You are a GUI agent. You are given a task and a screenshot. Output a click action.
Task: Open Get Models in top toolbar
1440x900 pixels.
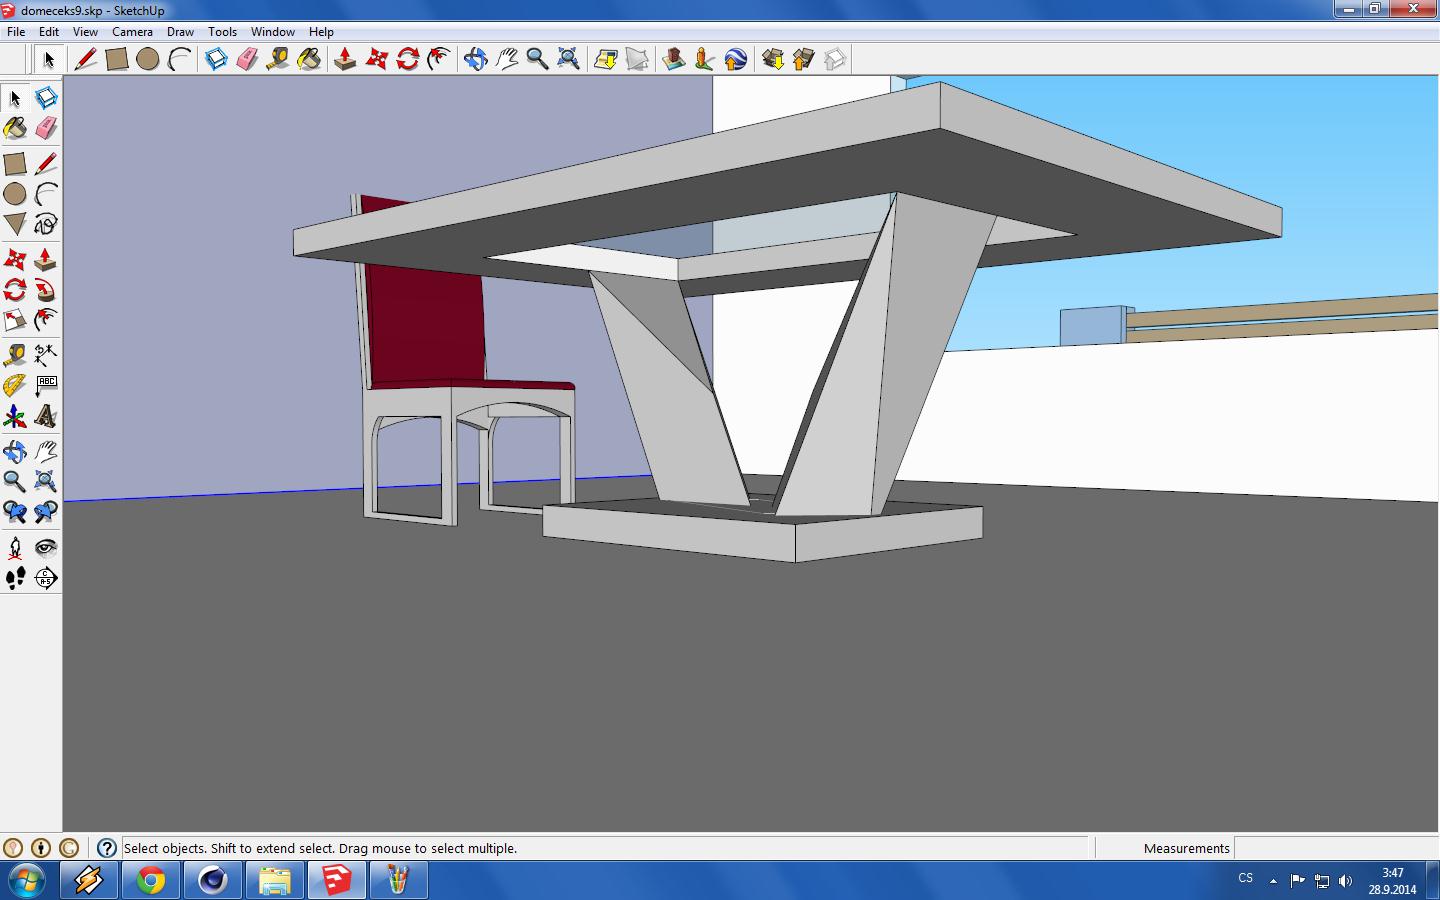click(x=772, y=60)
